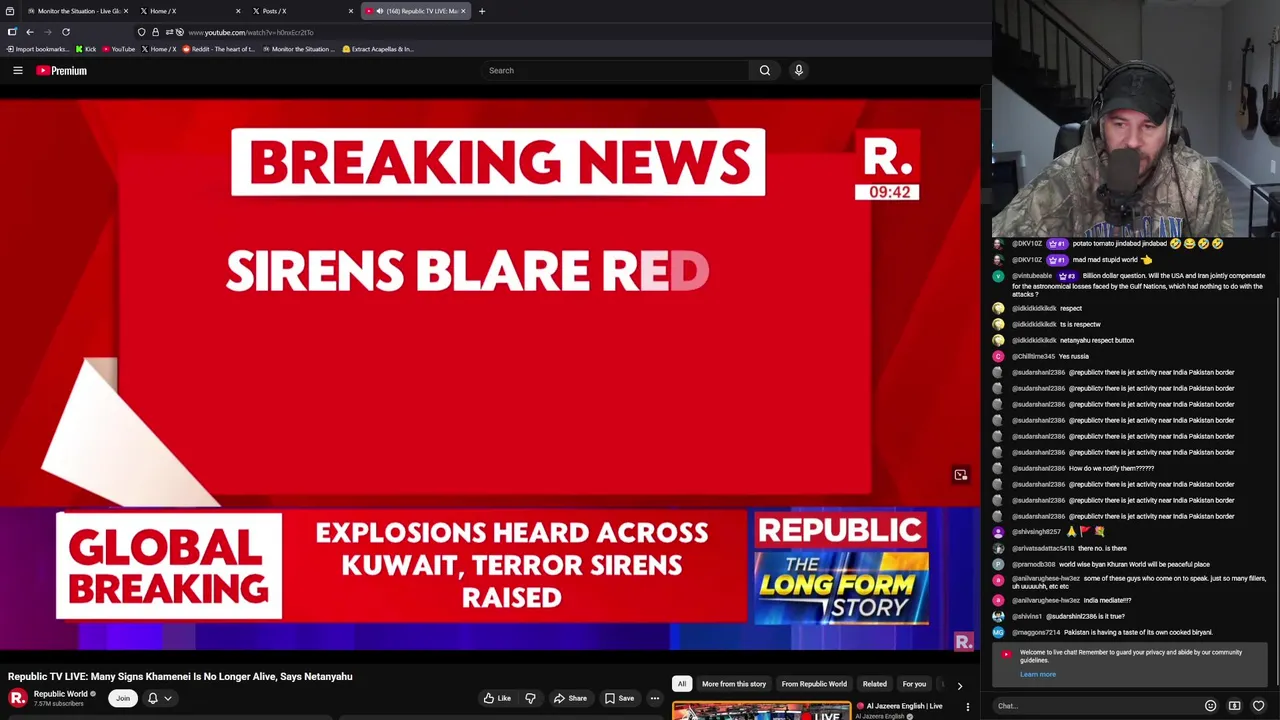Click the webcam overlay of streamer
This screenshot has height=720, width=1280.
click(1136, 119)
